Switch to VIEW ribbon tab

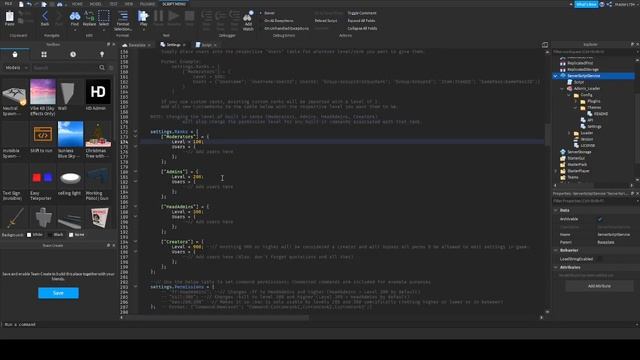coord(129,4)
